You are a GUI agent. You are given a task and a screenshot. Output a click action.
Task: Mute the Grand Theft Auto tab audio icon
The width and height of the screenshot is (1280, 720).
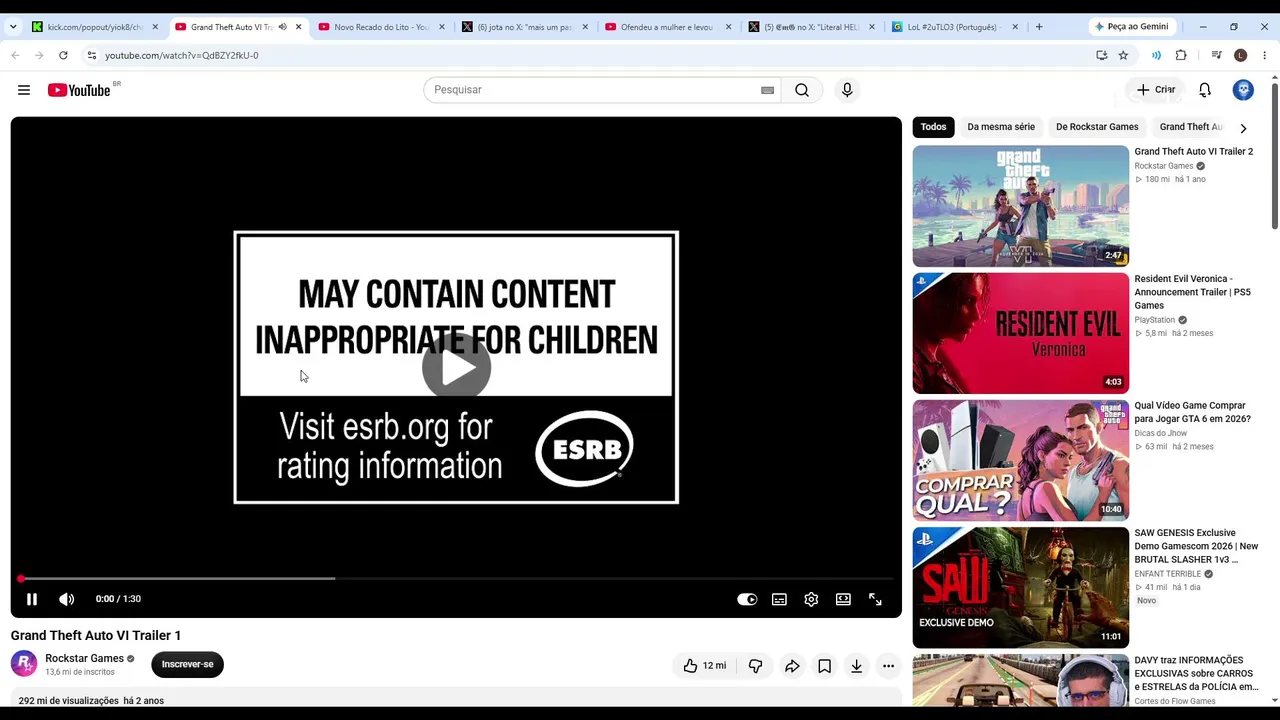coord(282,27)
